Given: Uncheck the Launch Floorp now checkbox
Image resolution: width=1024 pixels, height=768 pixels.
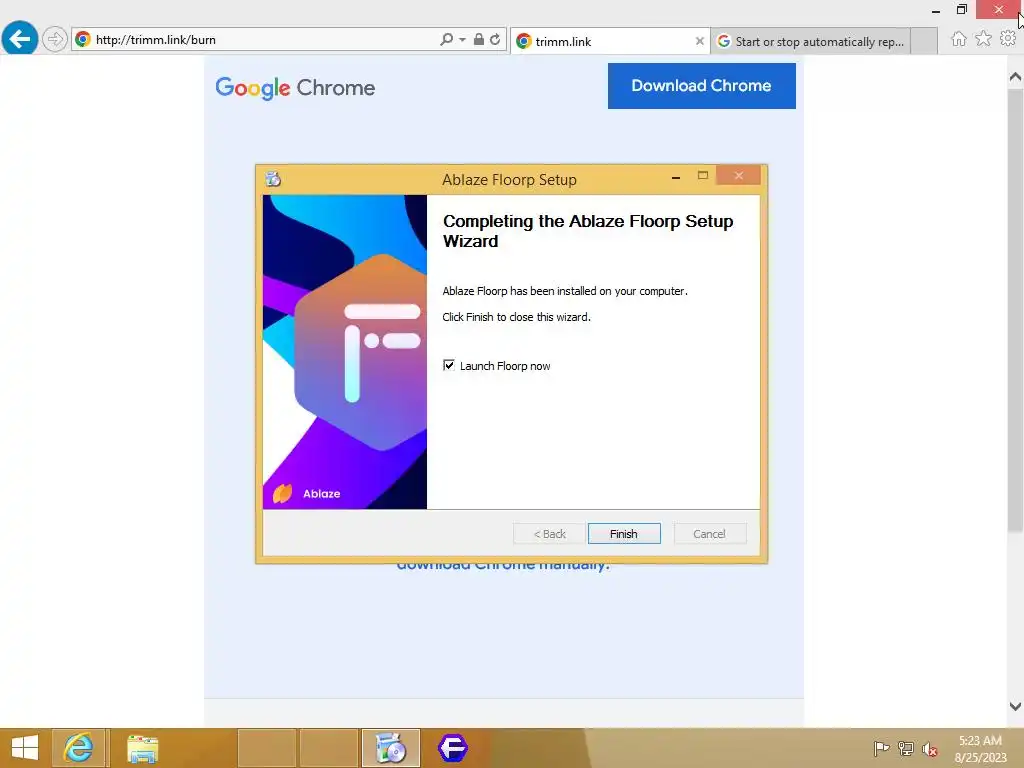Looking at the screenshot, I should 449,365.
